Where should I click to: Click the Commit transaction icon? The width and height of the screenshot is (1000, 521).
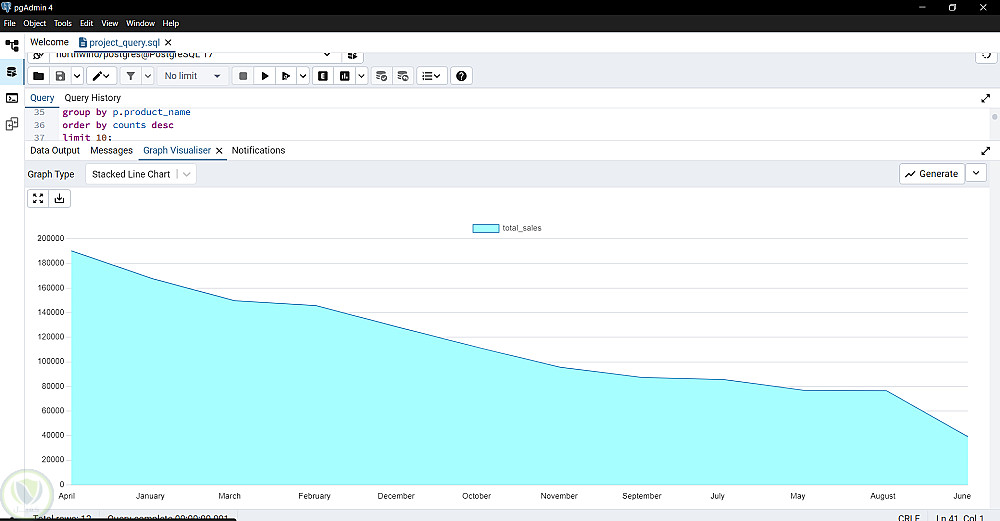pos(381,76)
